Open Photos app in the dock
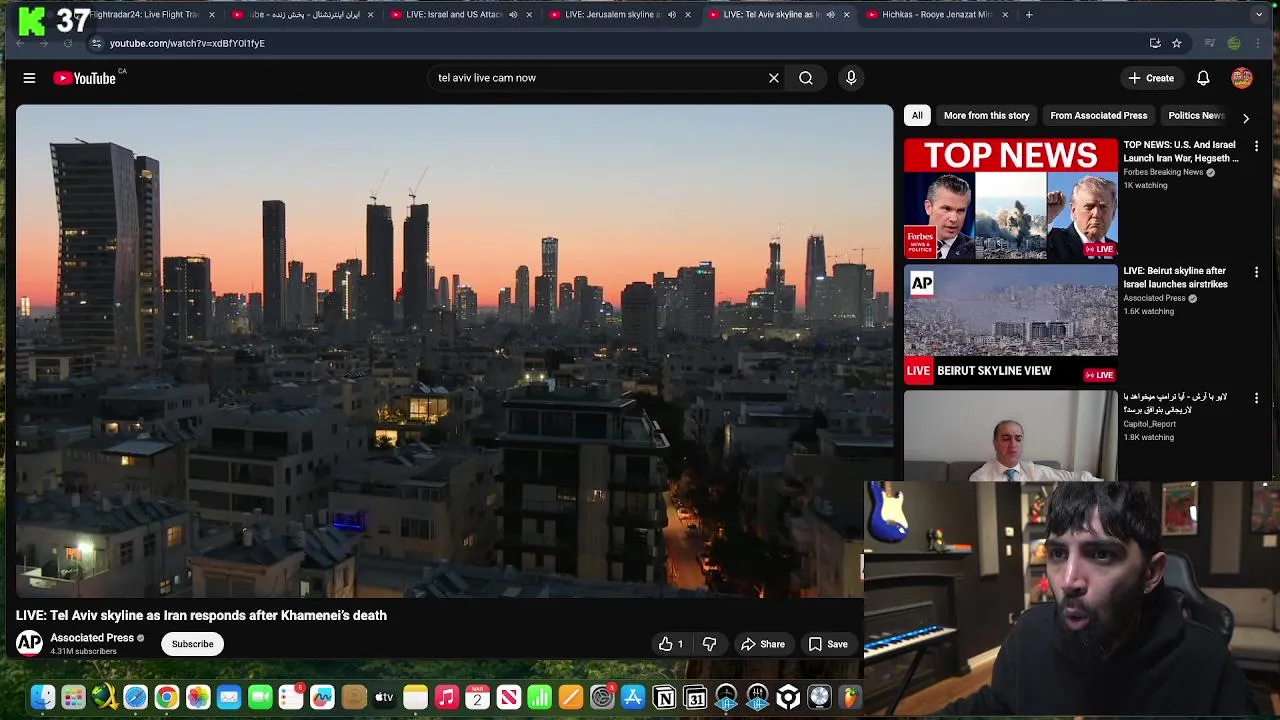The height and width of the screenshot is (720, 1280). [x=198, y=697]
